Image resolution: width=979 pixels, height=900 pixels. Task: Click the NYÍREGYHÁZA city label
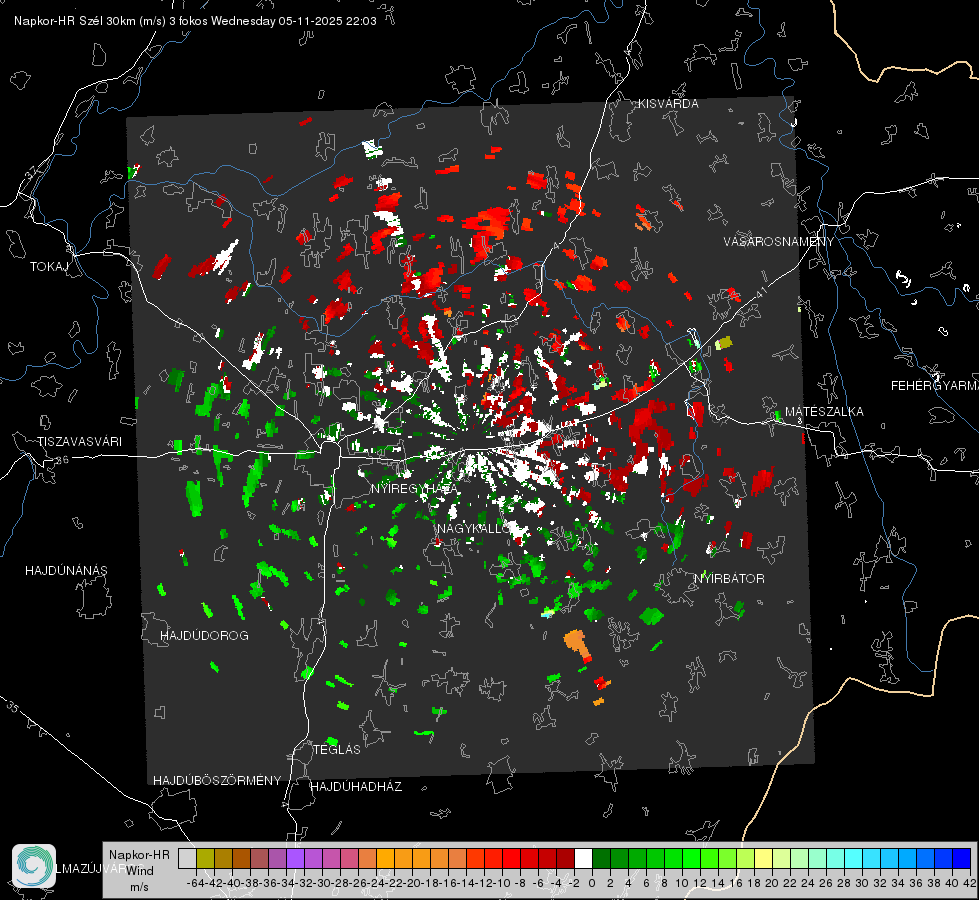413,488
